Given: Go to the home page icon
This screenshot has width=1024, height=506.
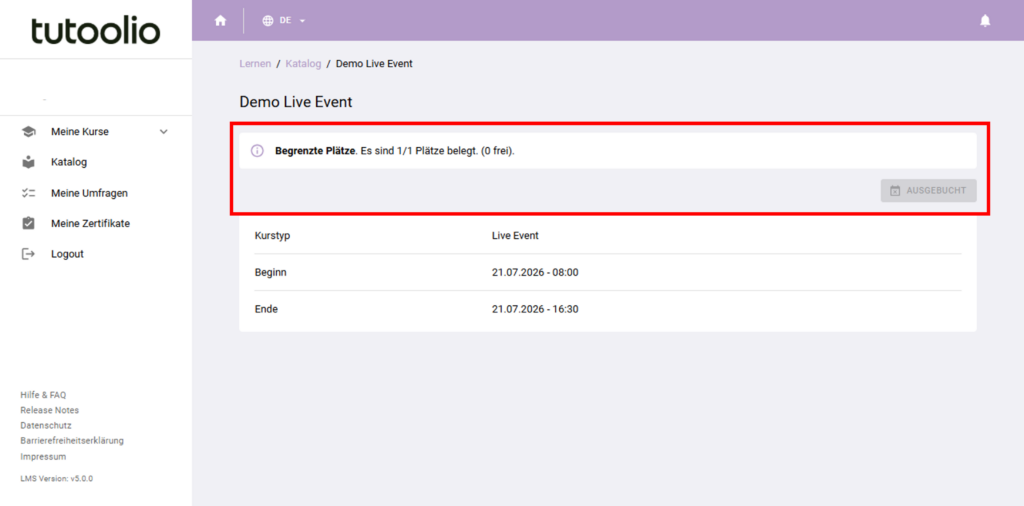Looking at the screenshot, I should [x=221, y=20].
